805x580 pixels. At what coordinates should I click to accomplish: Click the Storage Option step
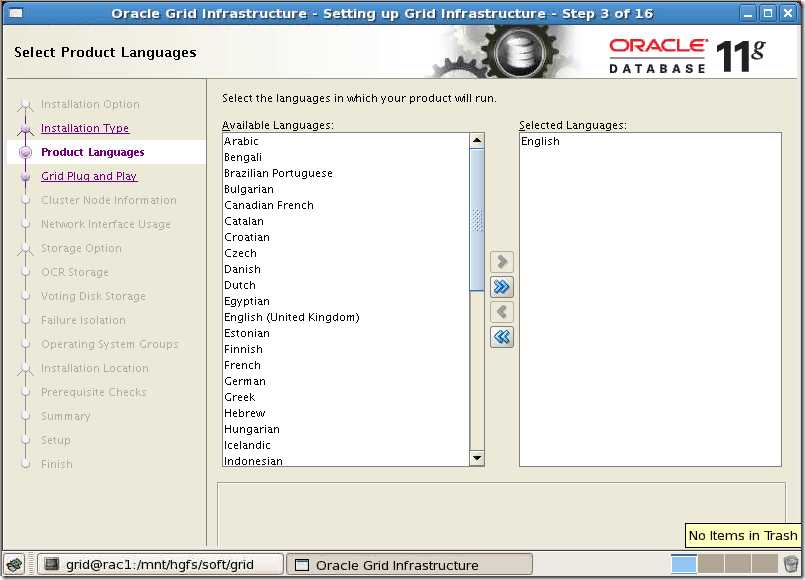(x=81, y=248)
